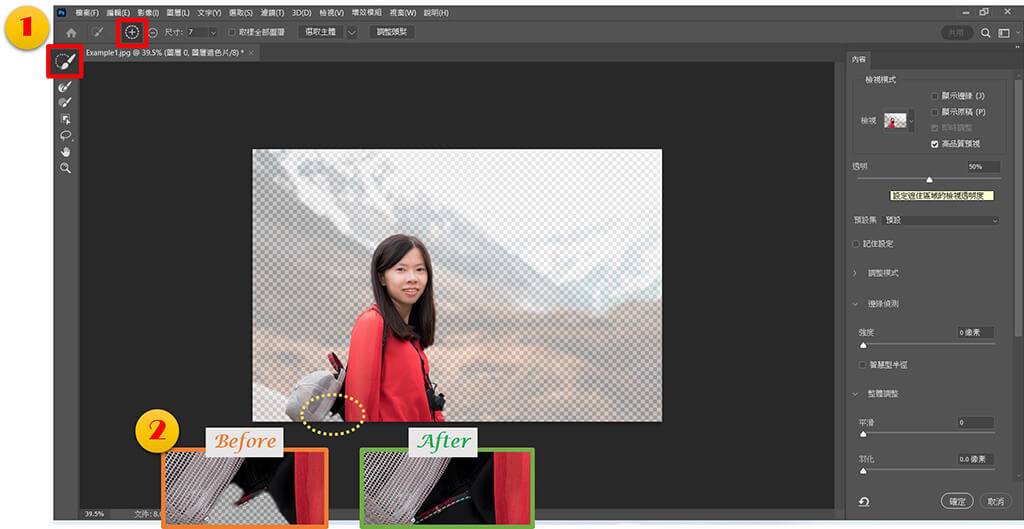Click the 確定 button
Screen dimensions: 1024x529
click(x=957, y=500)
